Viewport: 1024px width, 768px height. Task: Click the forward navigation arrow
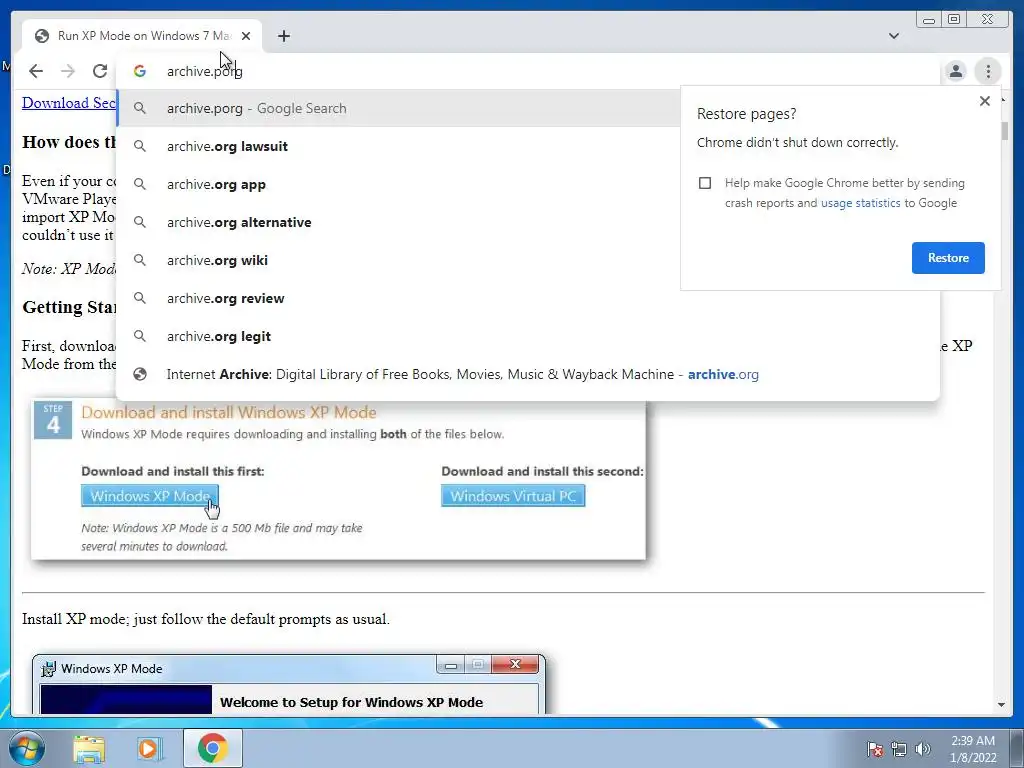point(68,71)
